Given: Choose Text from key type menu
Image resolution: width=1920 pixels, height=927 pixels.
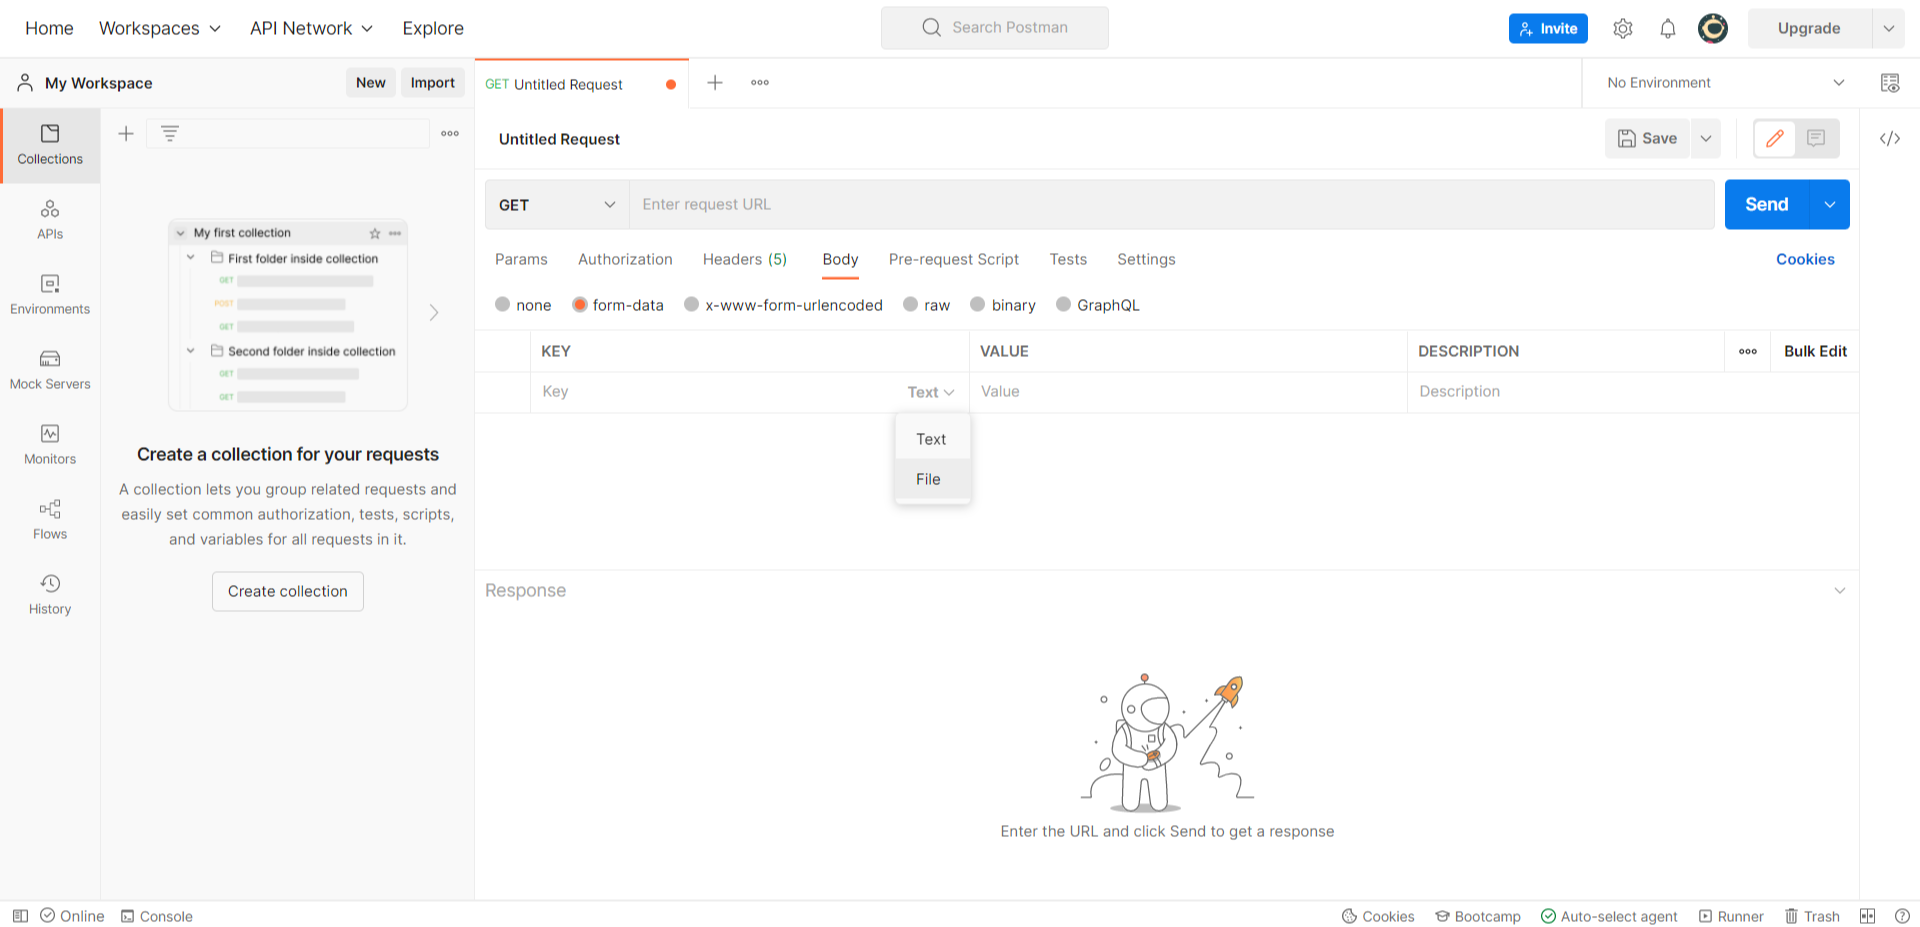Looking at the screenshot, I should [x=933, y=439].
